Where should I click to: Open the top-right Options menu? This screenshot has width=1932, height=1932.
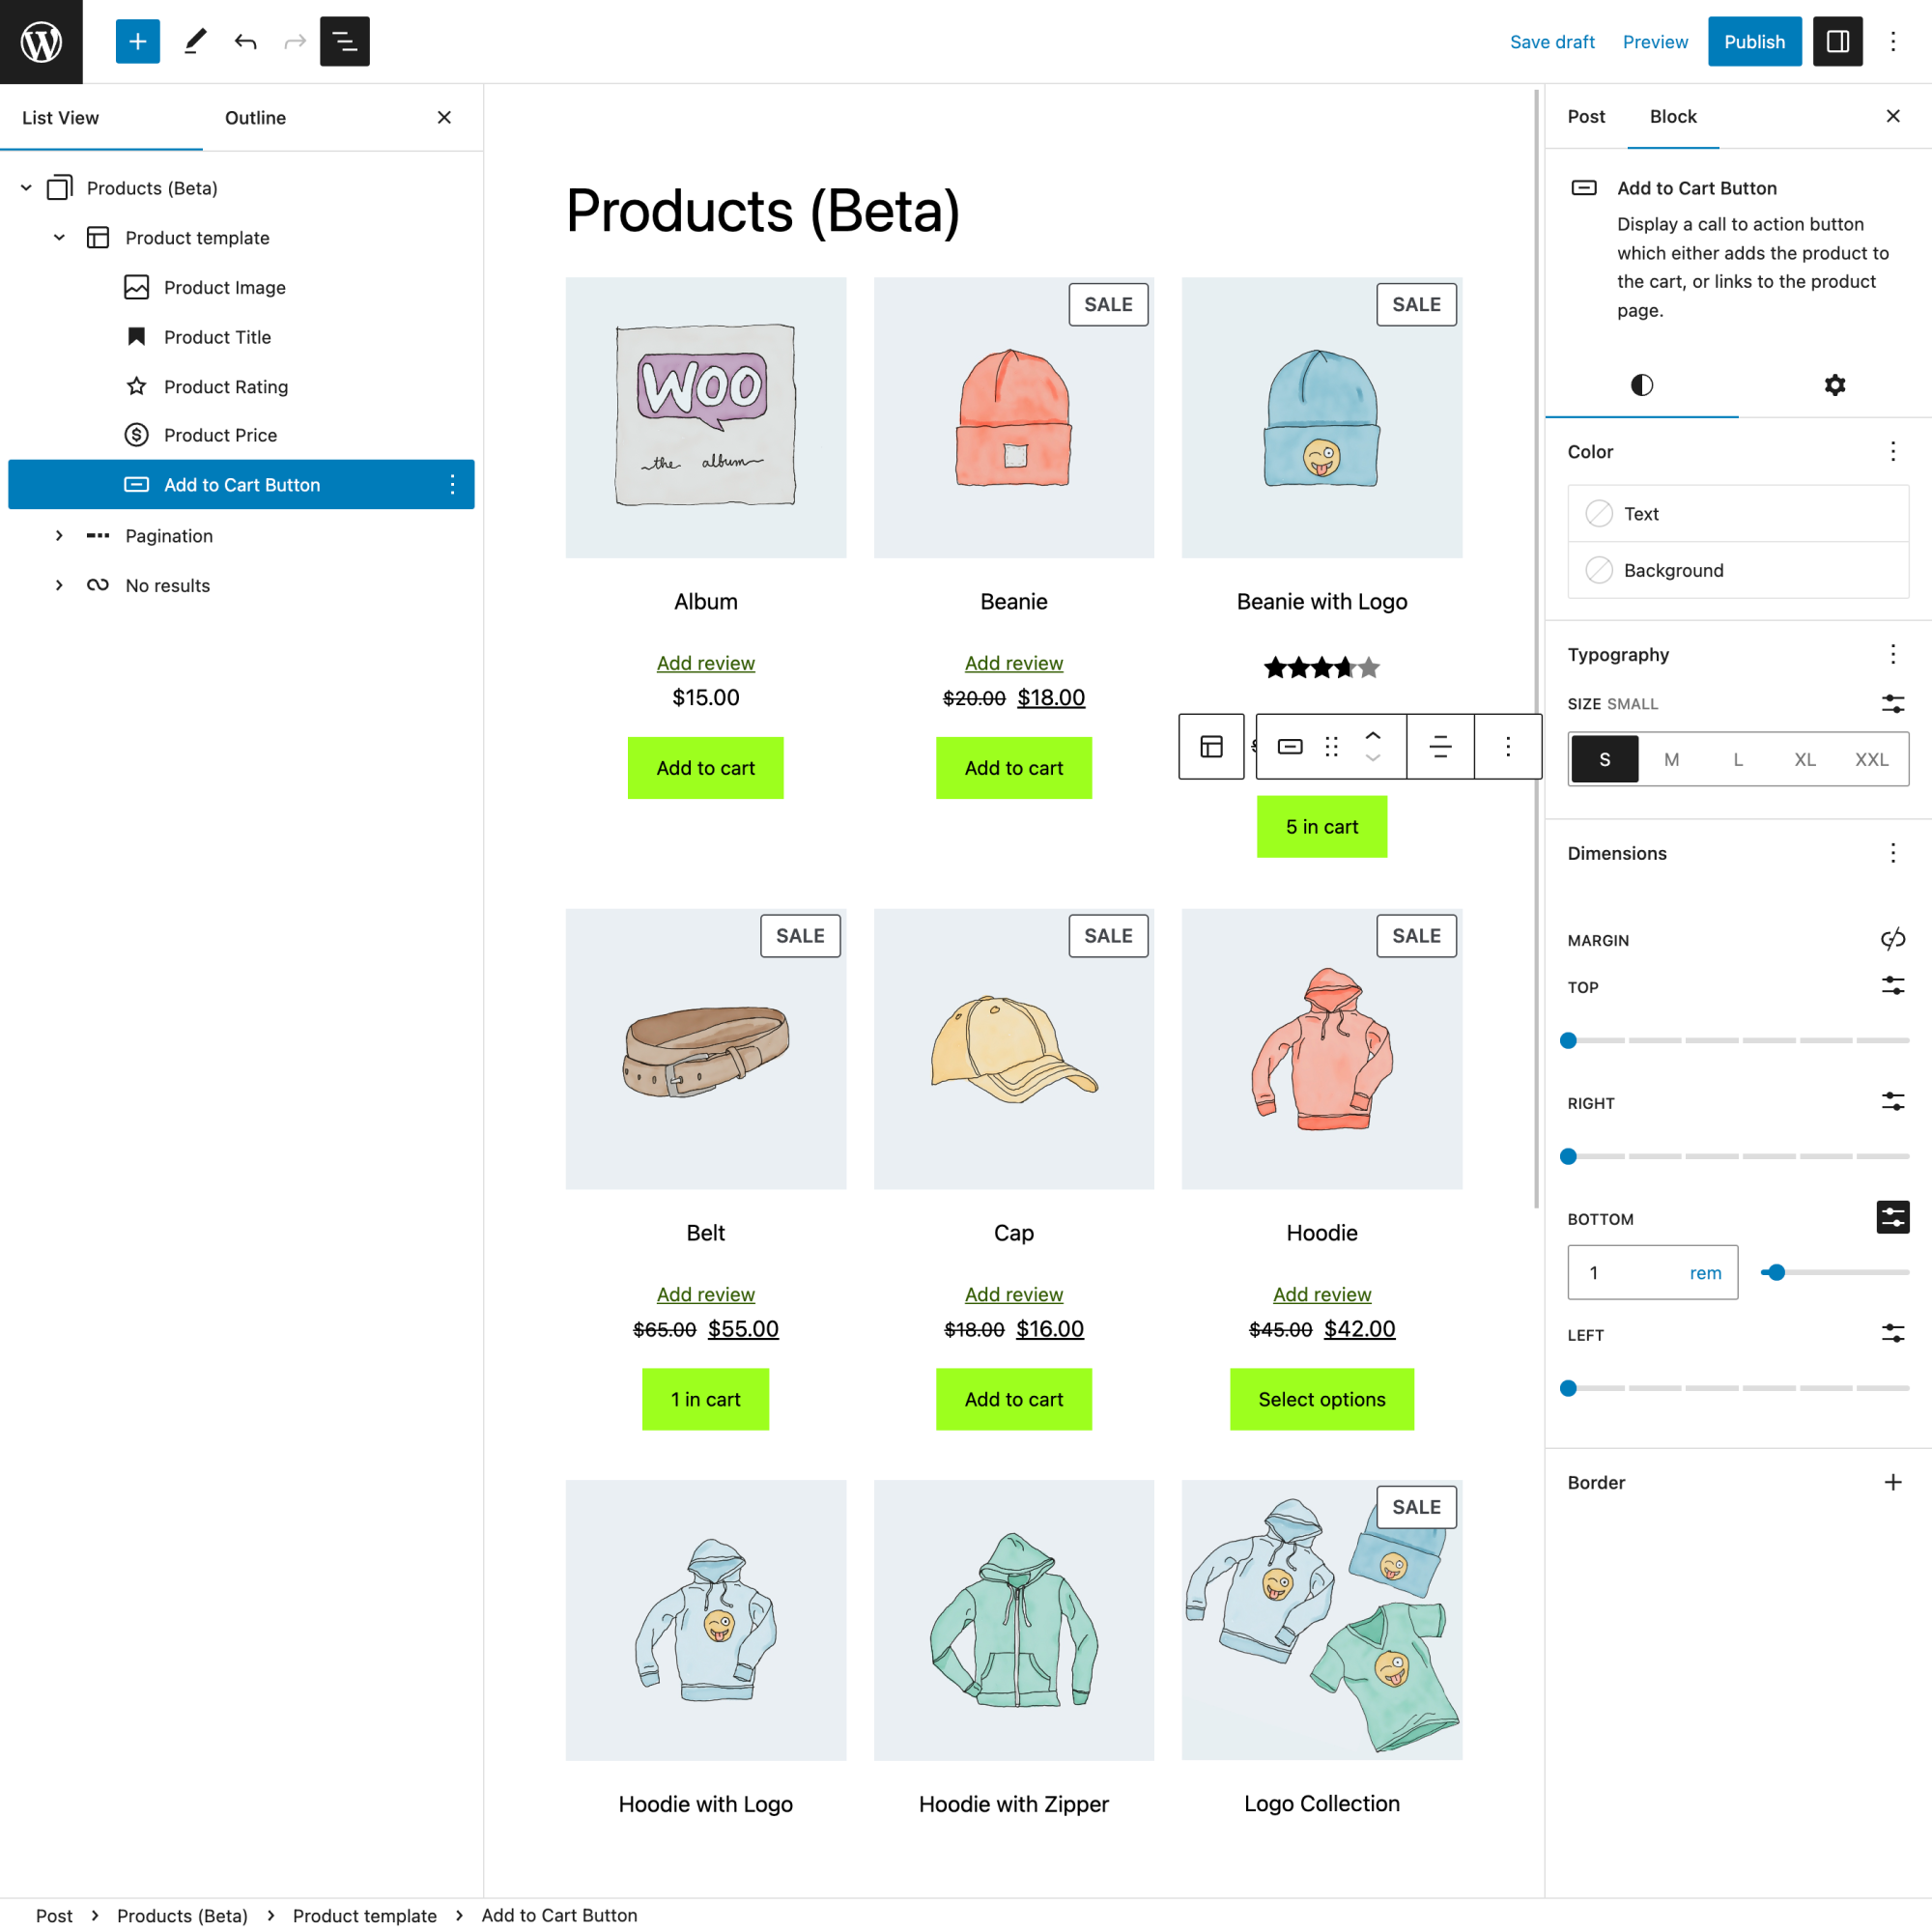click(1892, 41)
